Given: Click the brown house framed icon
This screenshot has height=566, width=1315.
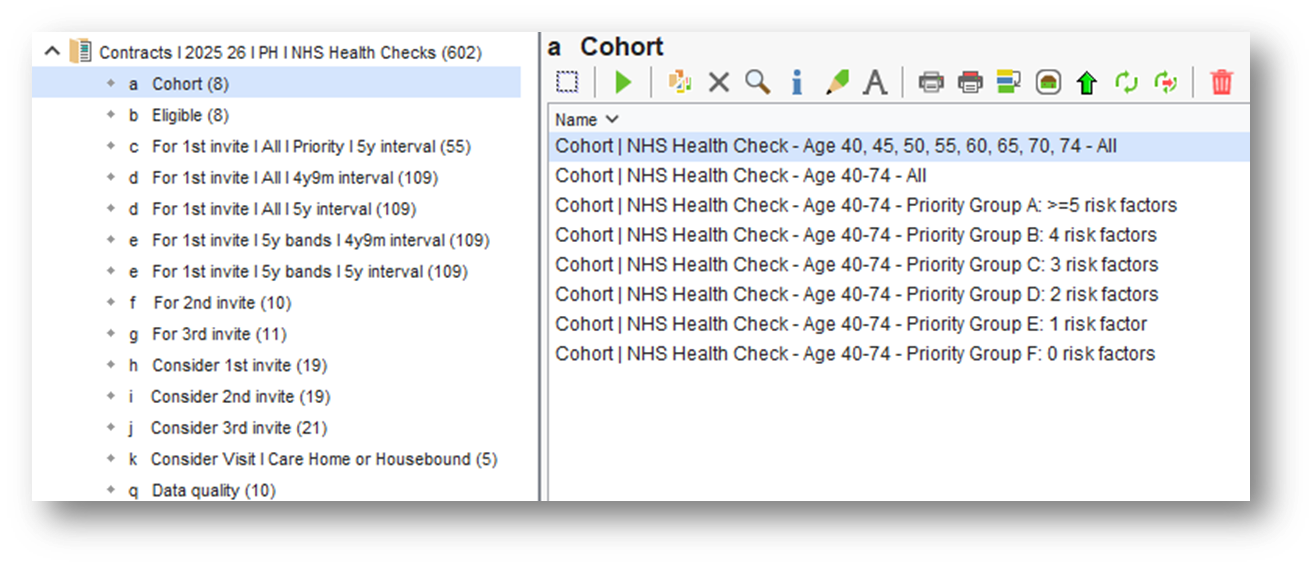Looking at the screenshot, I should (1048, 82).
